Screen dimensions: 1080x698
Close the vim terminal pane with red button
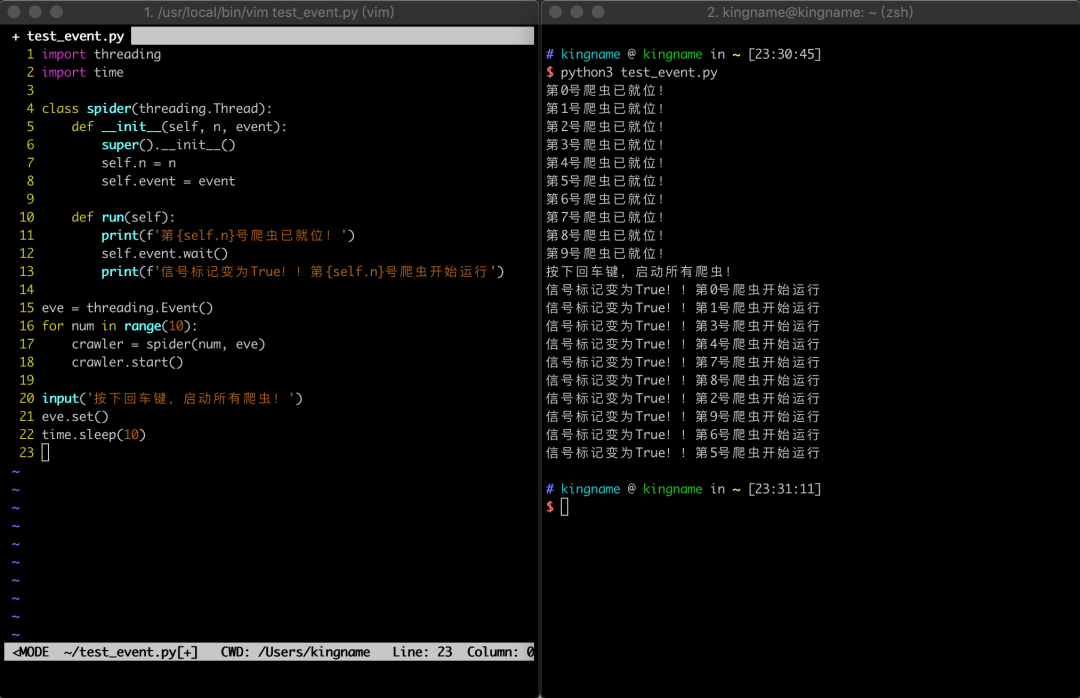(14, 12)
